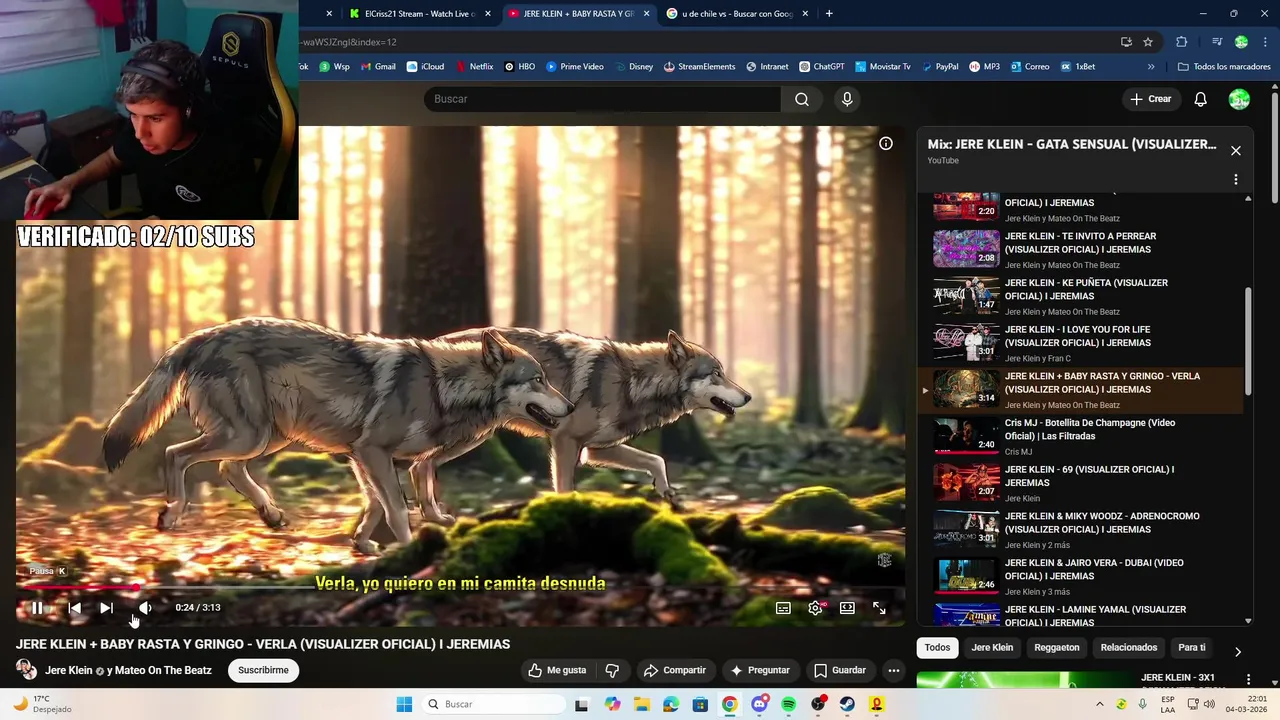Open Discord from the taskbar

click(x=759, y=704)
